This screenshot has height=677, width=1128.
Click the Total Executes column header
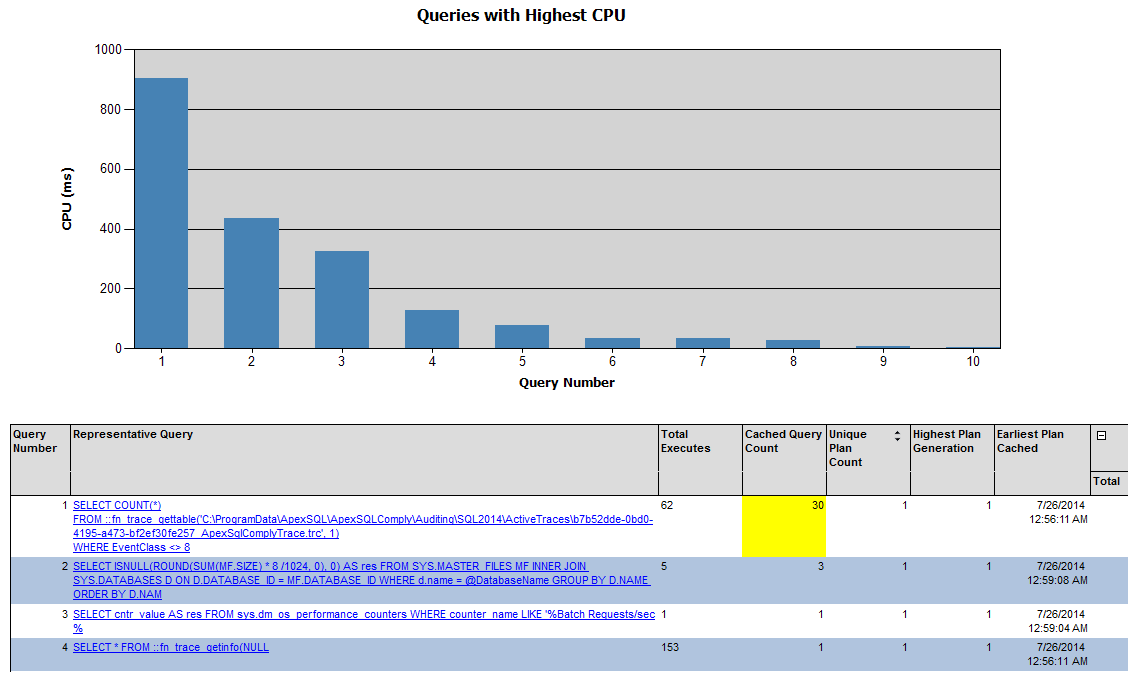686,441
